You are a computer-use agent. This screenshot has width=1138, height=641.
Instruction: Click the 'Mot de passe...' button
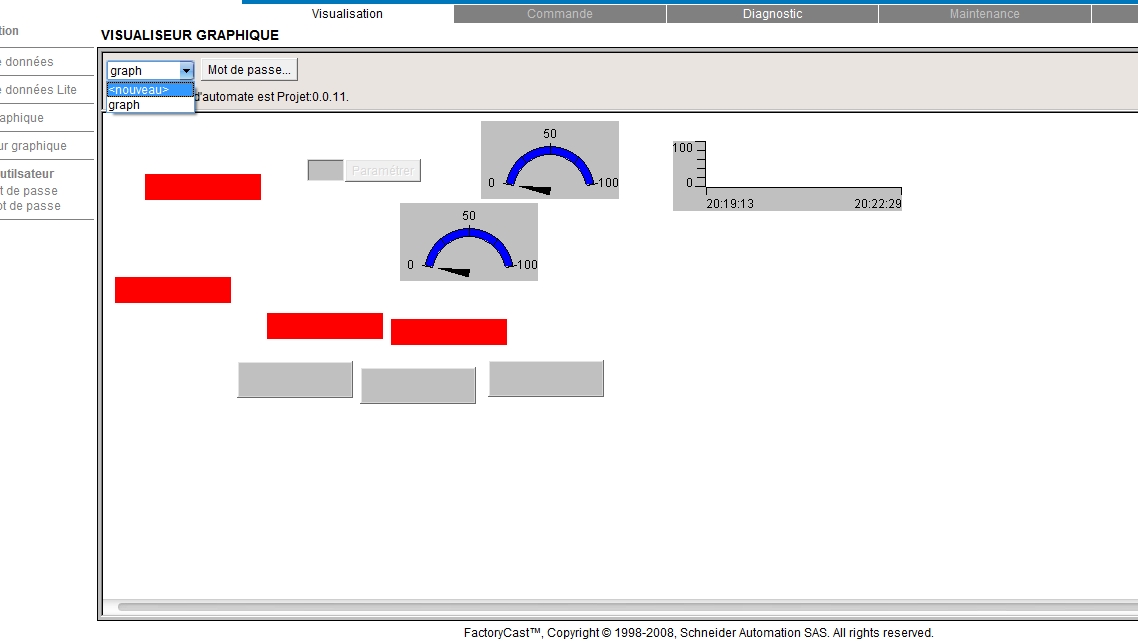pyautogui.click(x=249, y=70)
